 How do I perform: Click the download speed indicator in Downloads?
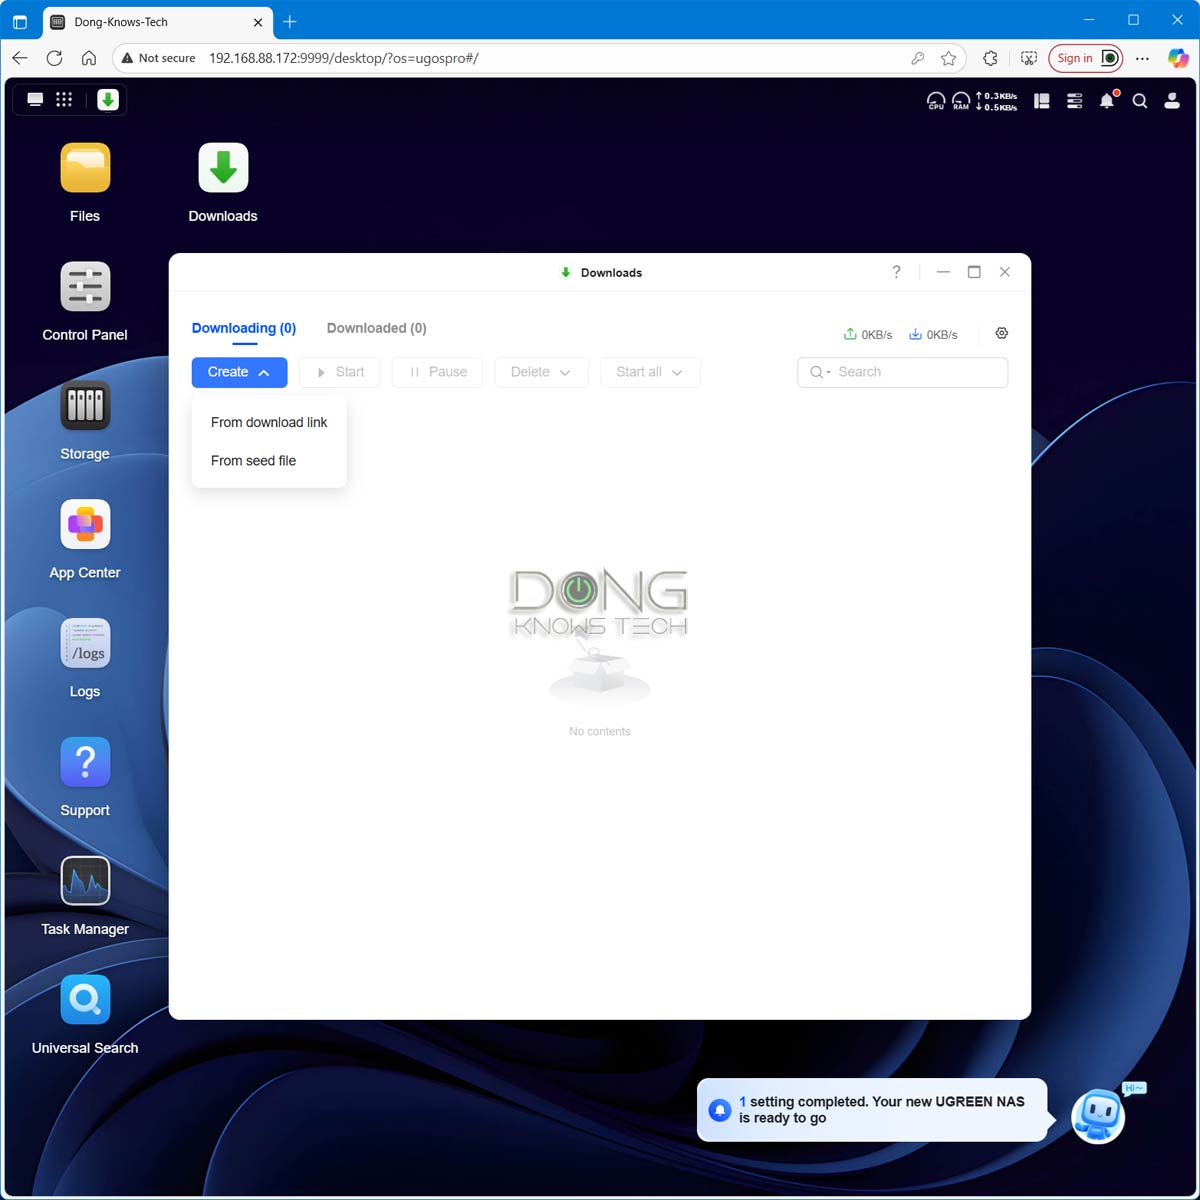[x=933, y=334]
